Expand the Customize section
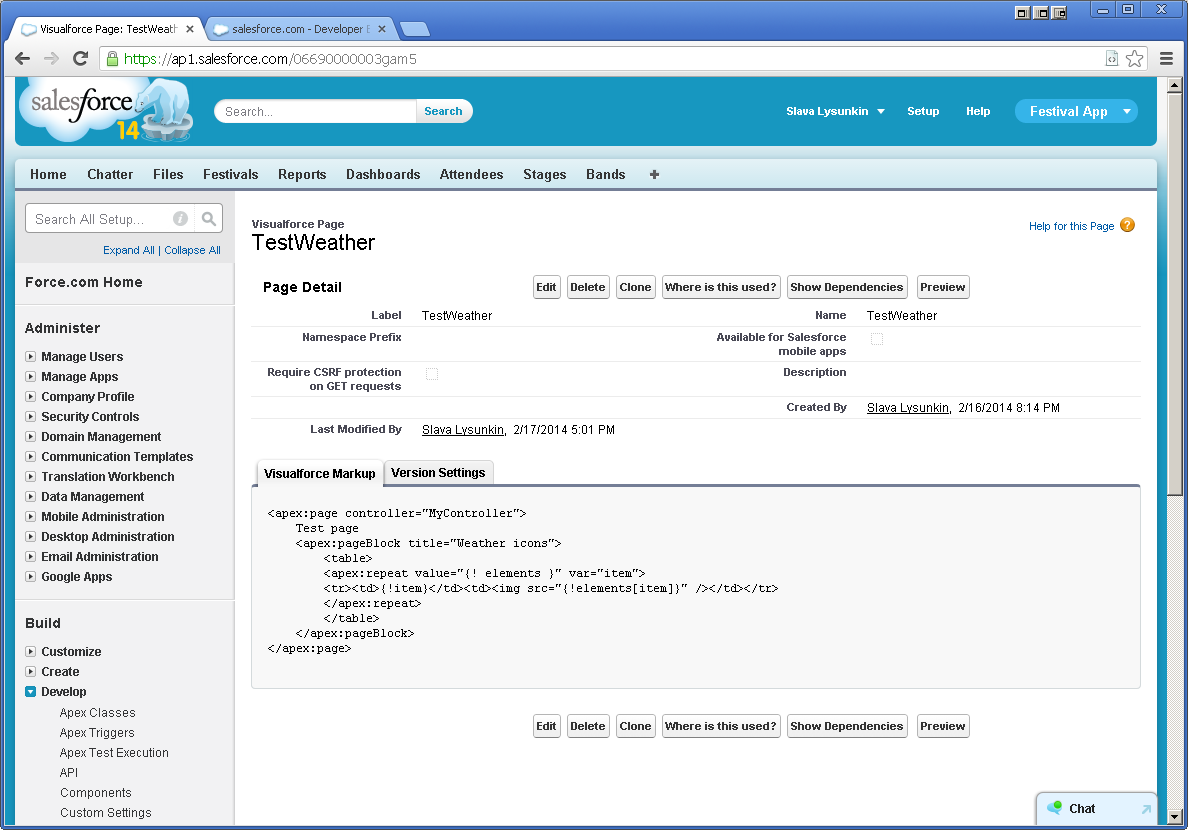This screenshot has height=830, width=1188. coord(30,651)
